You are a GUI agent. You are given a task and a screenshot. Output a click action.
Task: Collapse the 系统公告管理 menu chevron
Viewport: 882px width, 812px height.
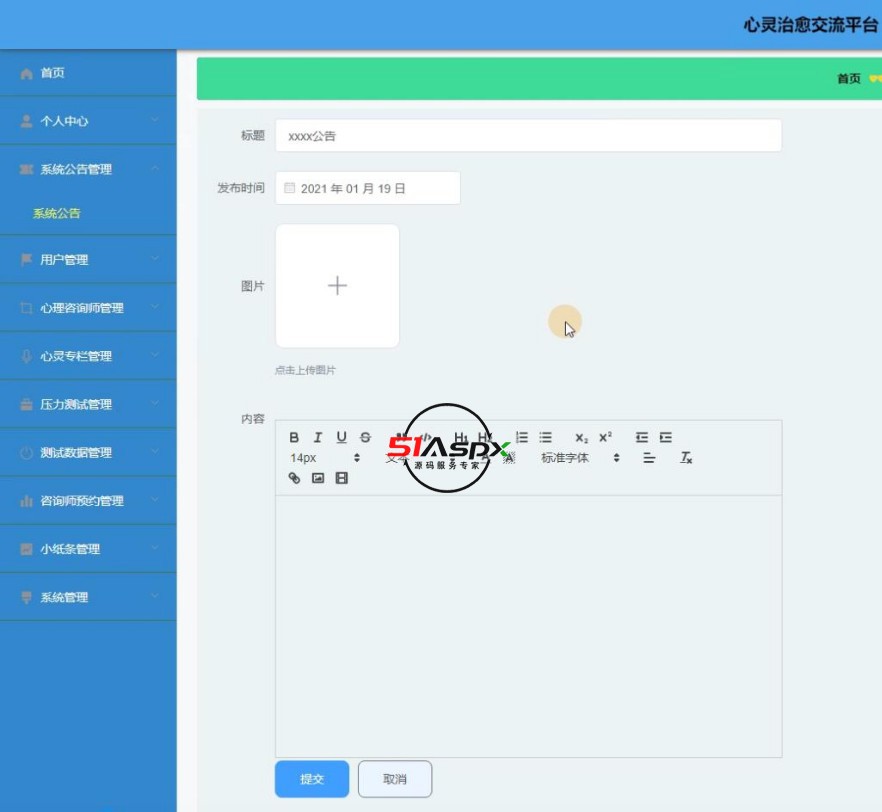coord(155,168)
